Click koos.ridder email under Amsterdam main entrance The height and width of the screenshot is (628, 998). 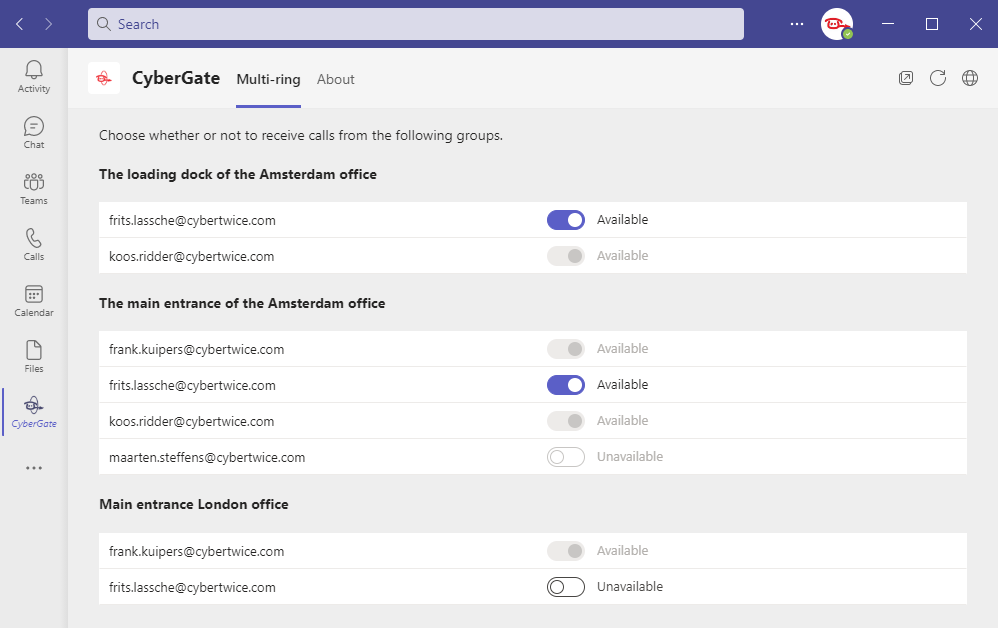[192, 421]
